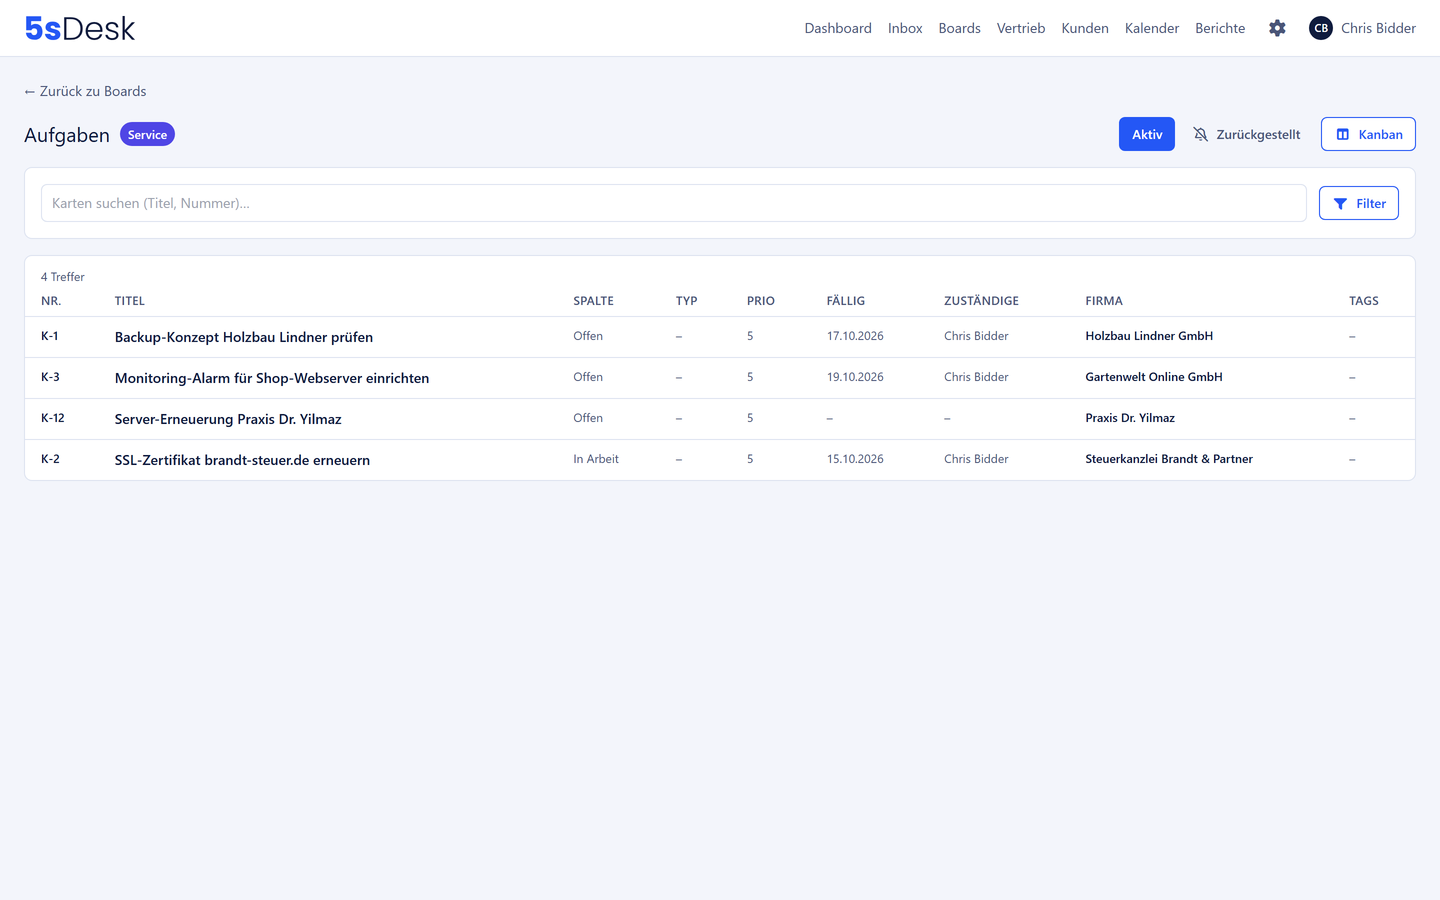Click the Zurück zu Boards link
This screenshot has width=1440, height=900.
click(x=85, y=91)
